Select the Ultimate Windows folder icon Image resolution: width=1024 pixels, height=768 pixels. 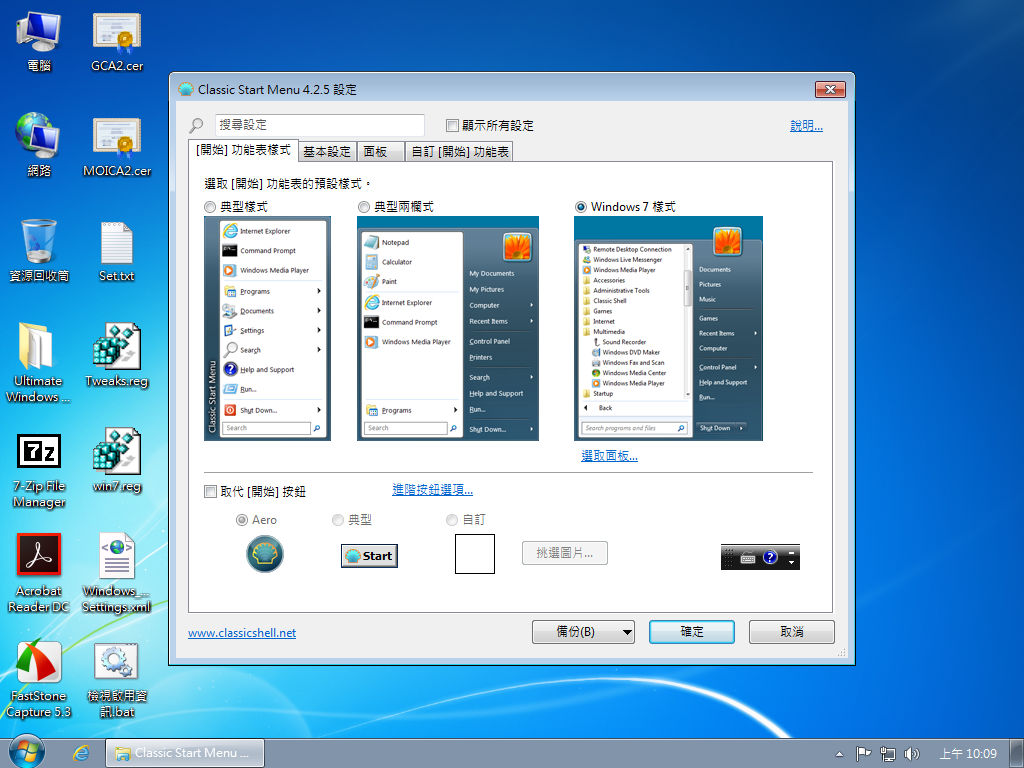39,362
